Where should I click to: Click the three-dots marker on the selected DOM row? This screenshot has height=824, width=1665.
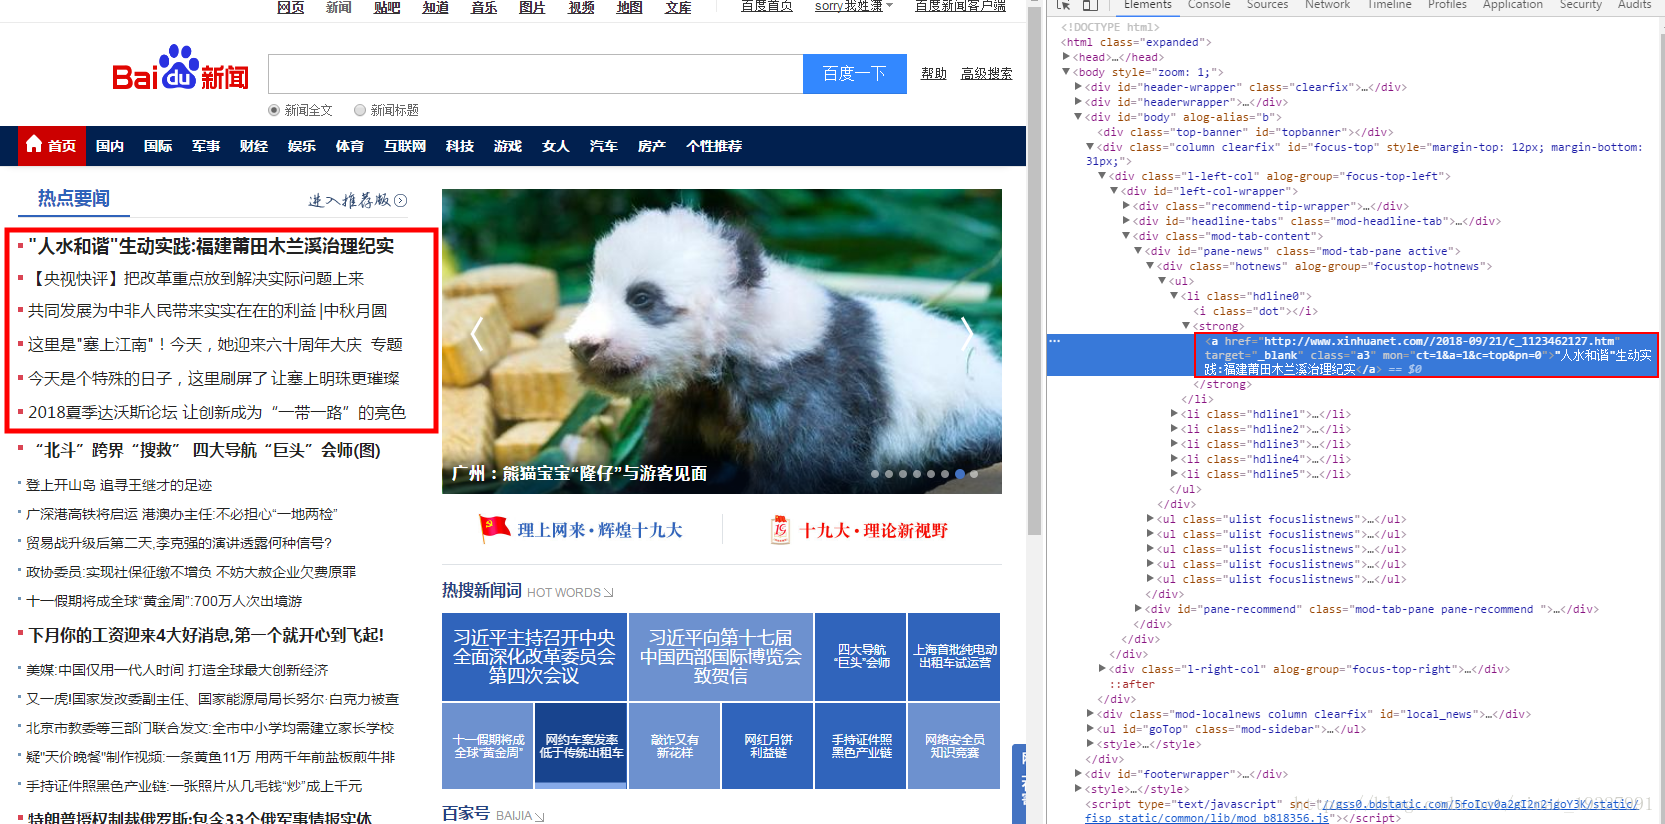pos(1054,341)
